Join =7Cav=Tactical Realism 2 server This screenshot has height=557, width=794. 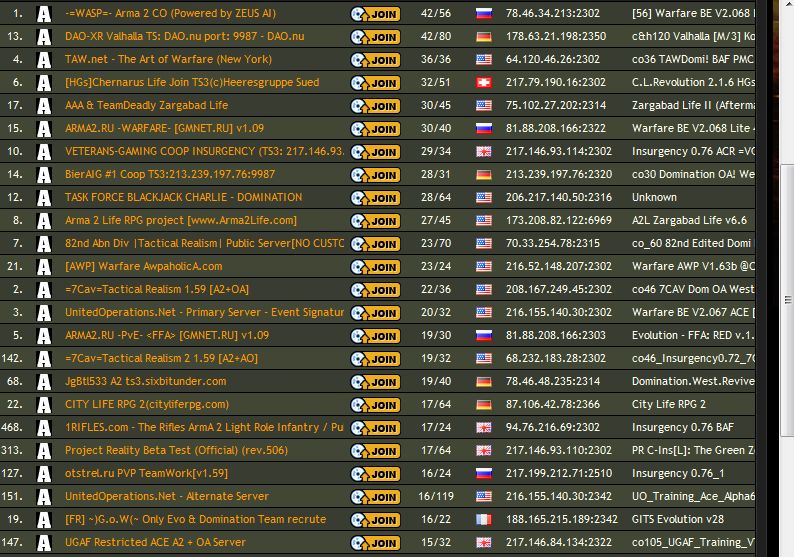point(375,359)
